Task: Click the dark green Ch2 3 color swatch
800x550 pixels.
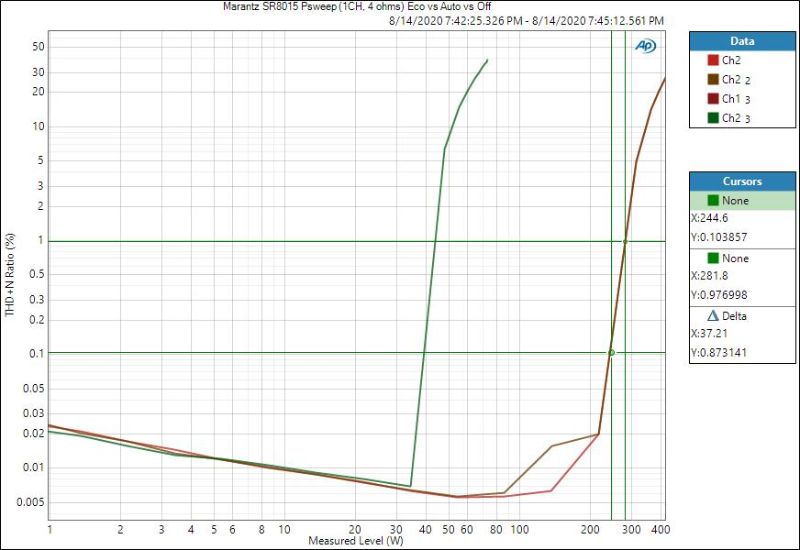Action: [712, 118]
